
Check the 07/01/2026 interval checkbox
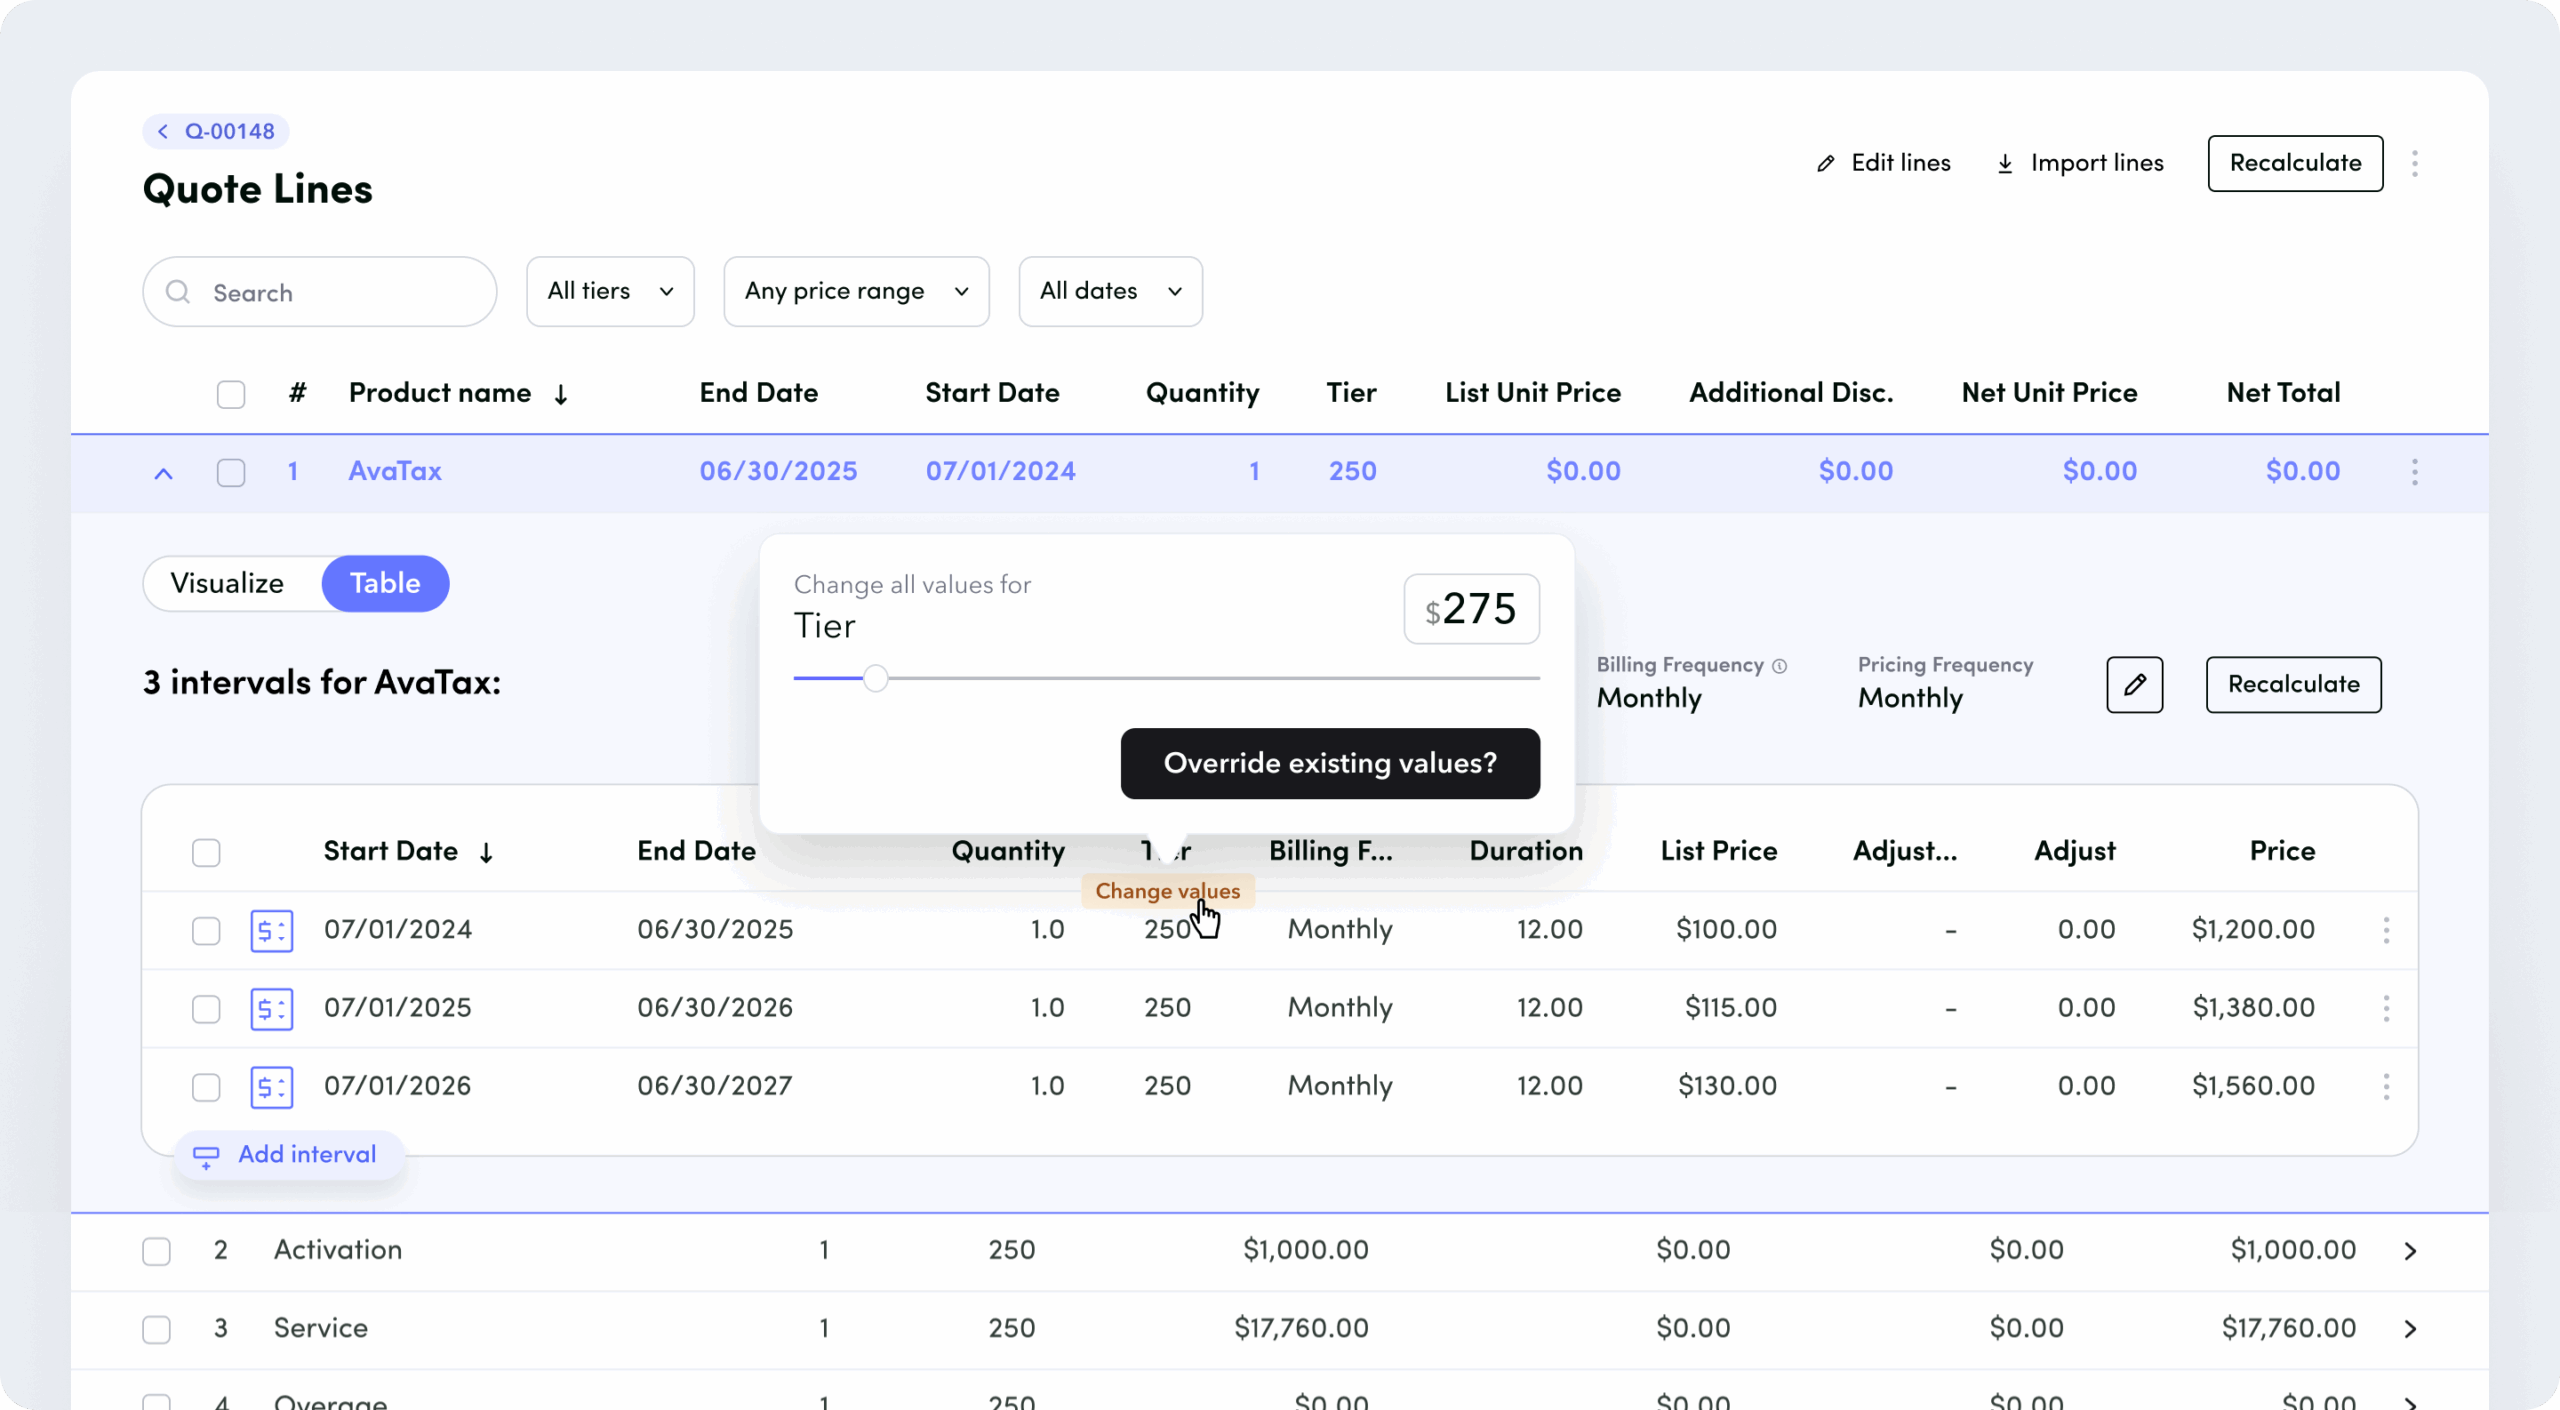206,1086
